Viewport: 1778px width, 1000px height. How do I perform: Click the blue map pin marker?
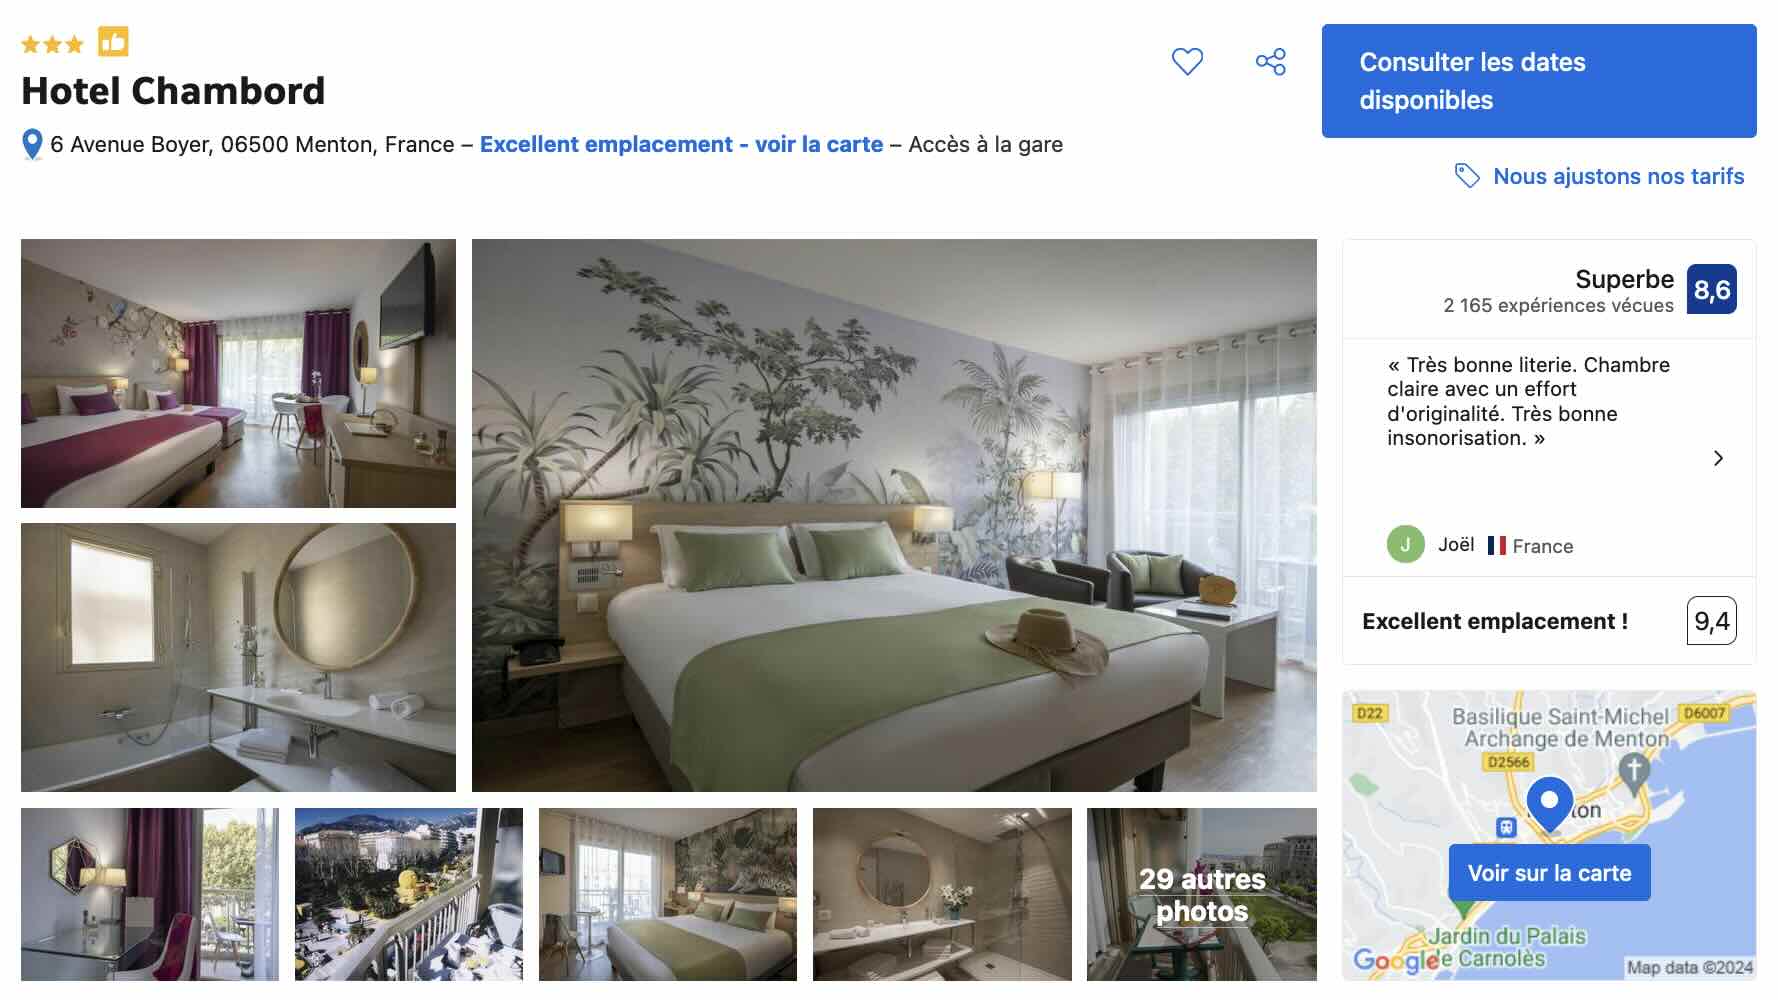coord(1550,805)
